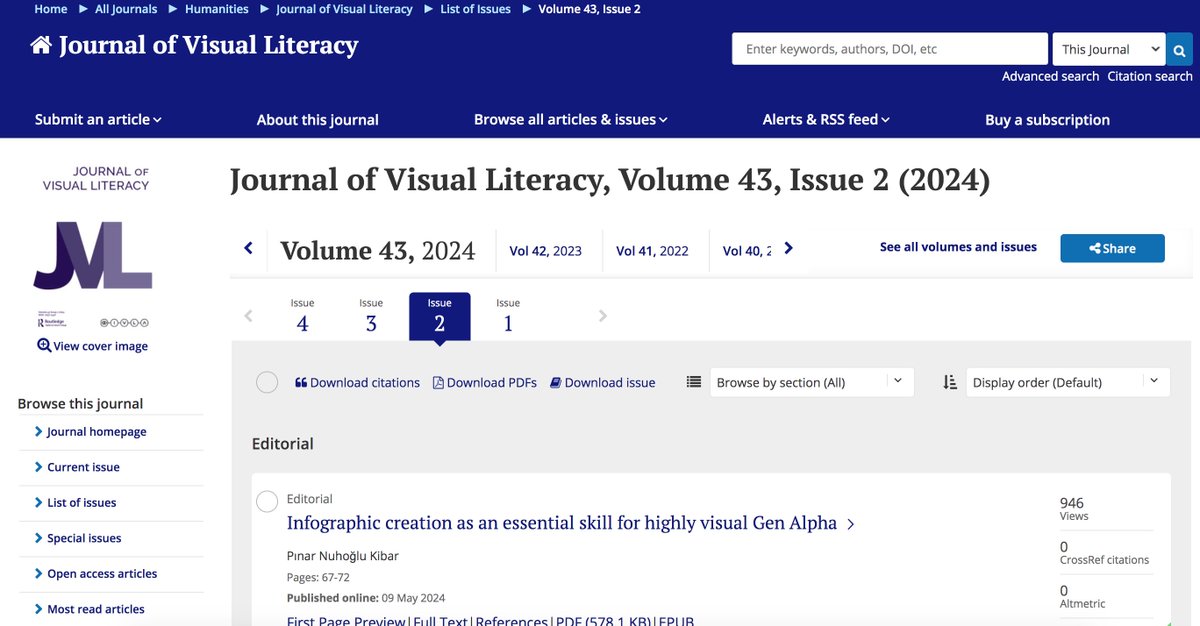Switch to Vol 42, 2023
The width and height of the screenshot is (1200, 626).
pos(545,251)
